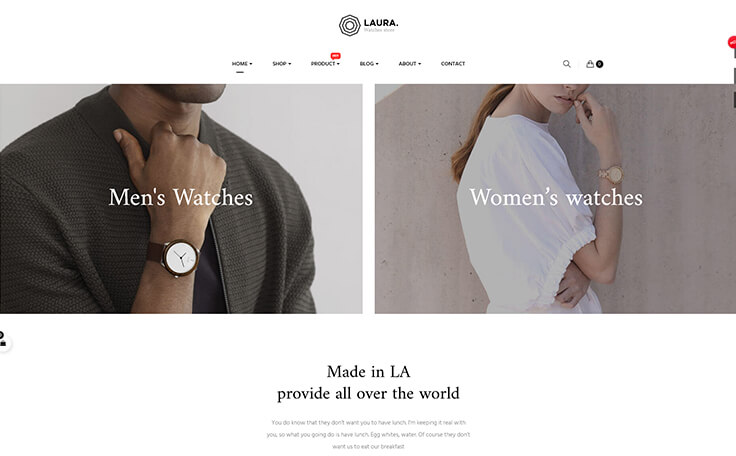Open the shopping bag cart icon

click(x=590, y=64)
